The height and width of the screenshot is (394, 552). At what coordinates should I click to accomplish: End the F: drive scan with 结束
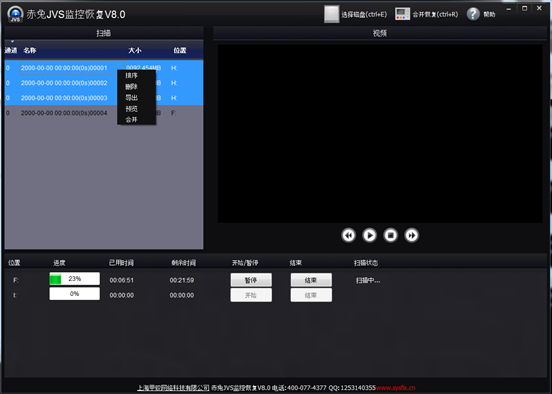(311, 280)
